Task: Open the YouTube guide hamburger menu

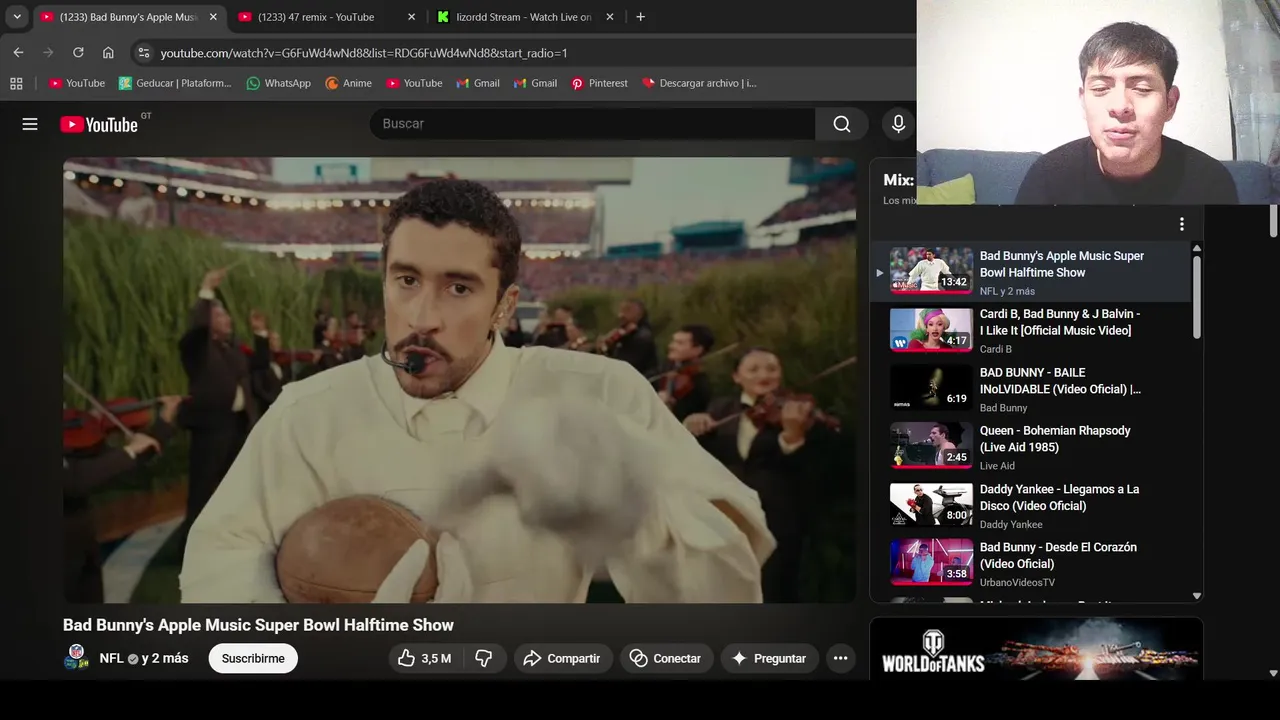Action: pyautogui.click(x=30, y=124)
